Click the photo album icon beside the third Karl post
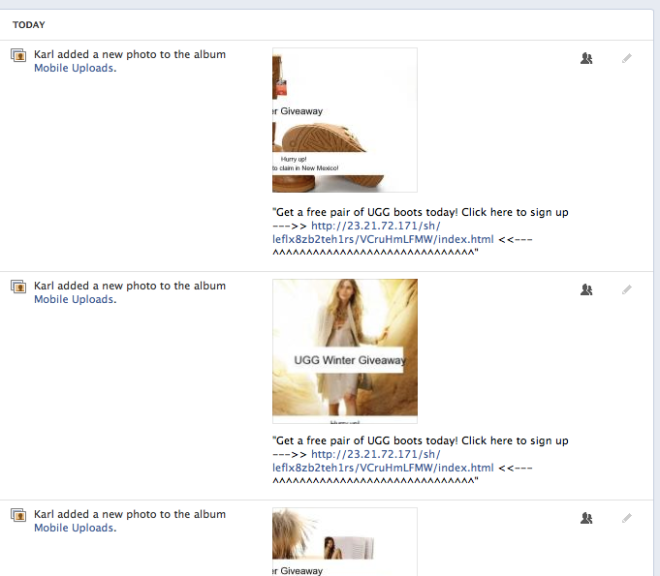Image resolution: width=660 pixels, height=576 pixels. point(18,515)
